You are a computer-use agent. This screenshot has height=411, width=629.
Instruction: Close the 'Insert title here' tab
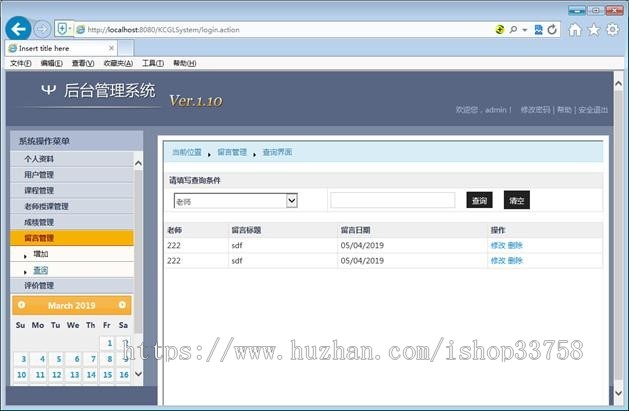[112, 48]
